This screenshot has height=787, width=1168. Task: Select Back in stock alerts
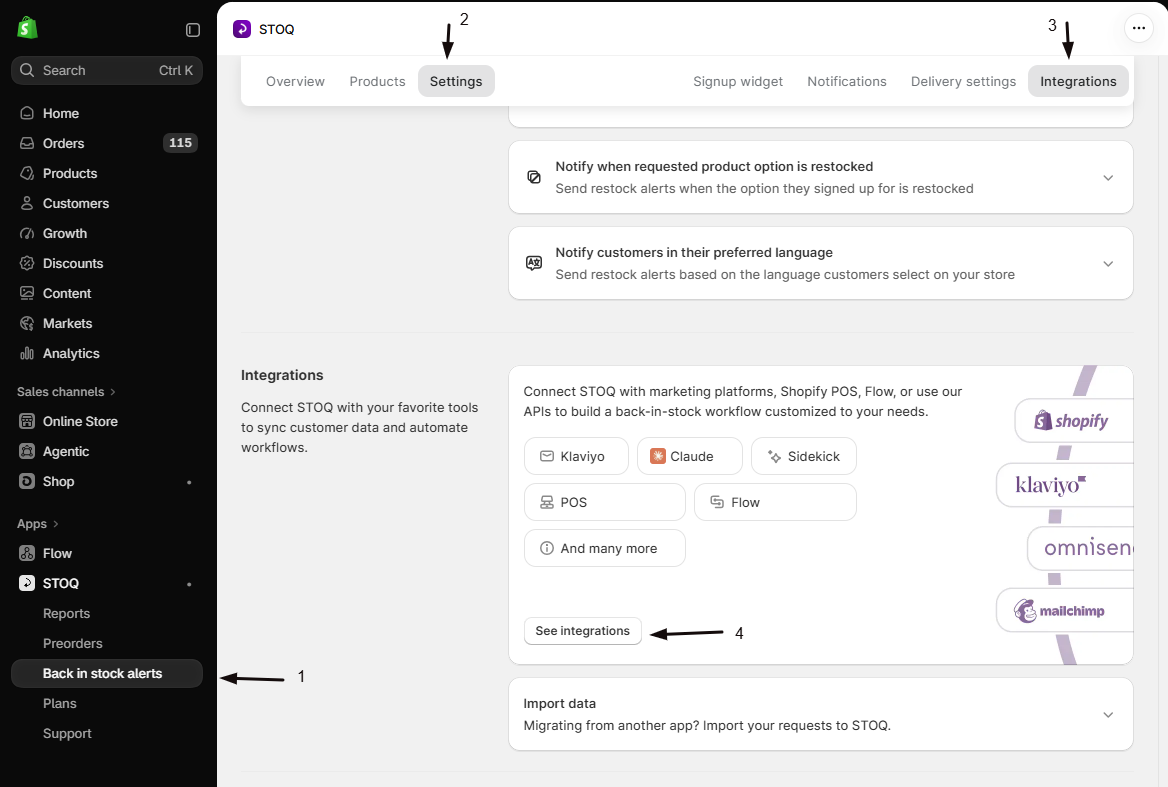[x=107, y=673]
